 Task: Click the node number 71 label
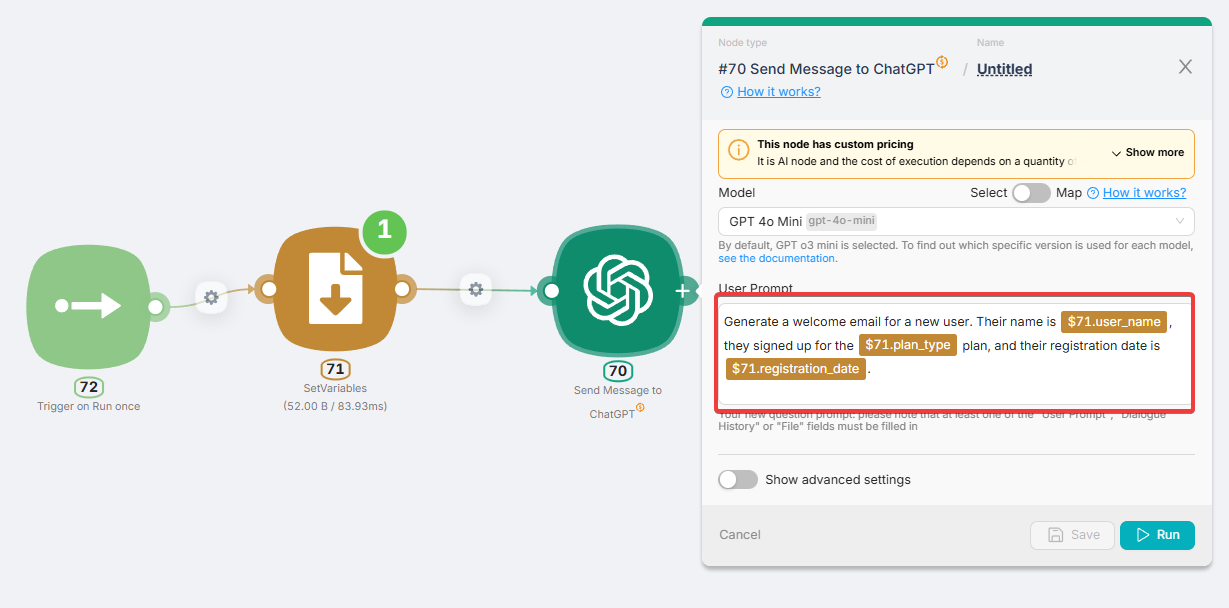[335, 370]
